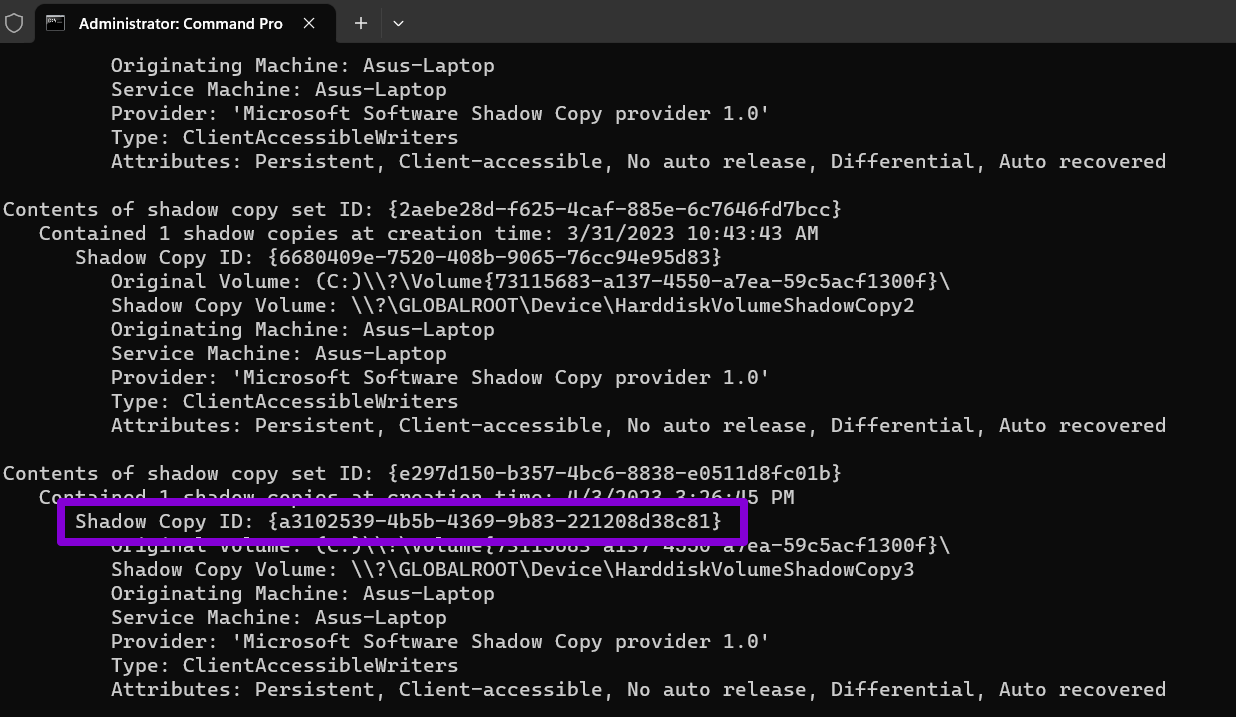Click Service Machine line below HarddiskVolumeShadowCopy3 block
This screenshot has width=1236, height=717.
pos(278,618)
